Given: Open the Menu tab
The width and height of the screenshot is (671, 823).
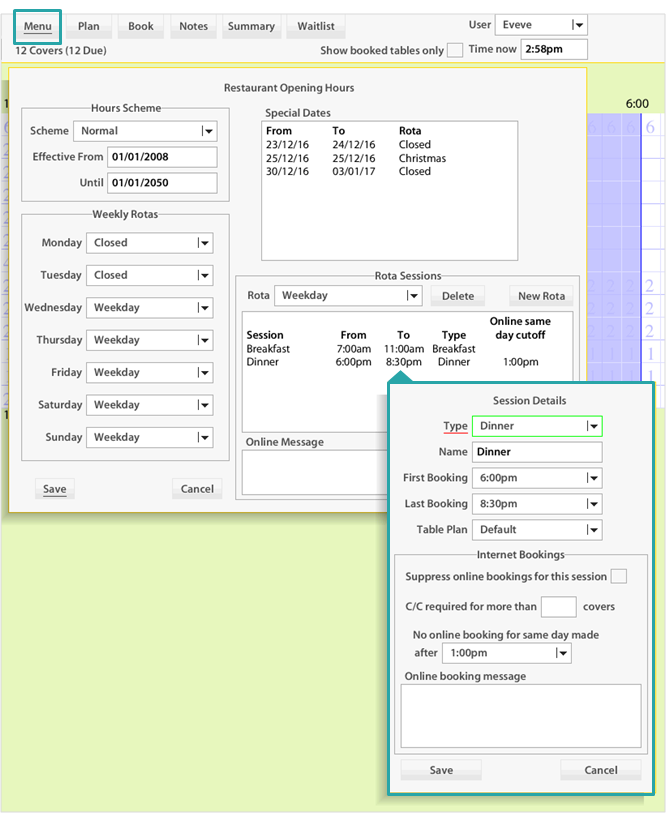Looking at the screenshot, I should point(37,26).
